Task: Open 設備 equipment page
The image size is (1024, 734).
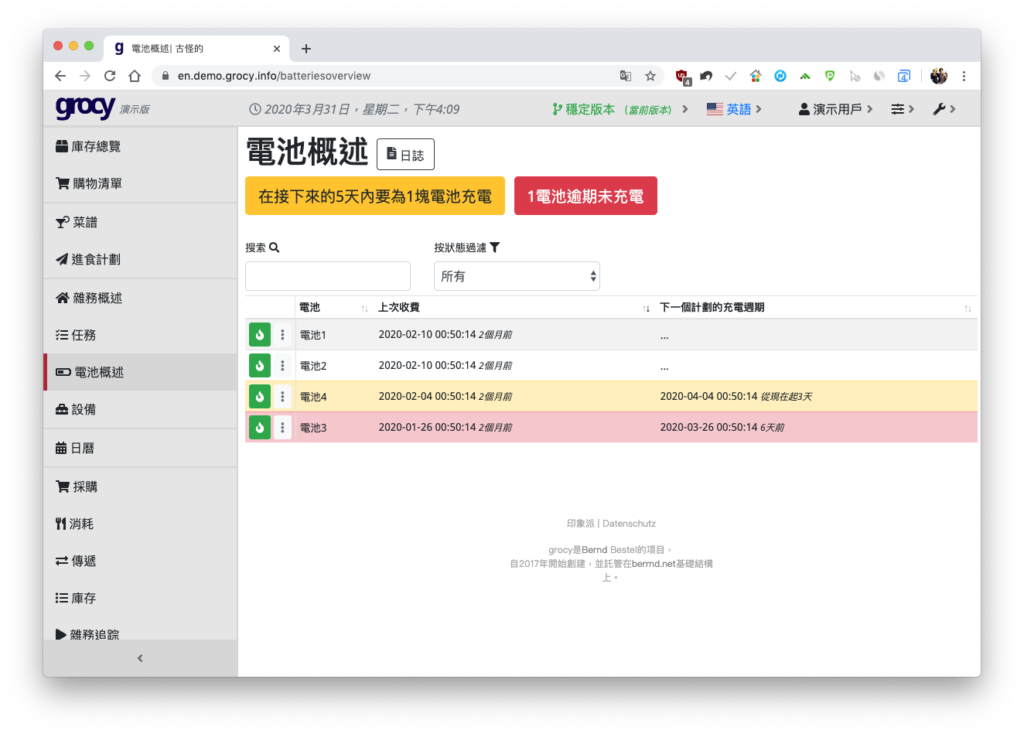Action: pos(140,409)
